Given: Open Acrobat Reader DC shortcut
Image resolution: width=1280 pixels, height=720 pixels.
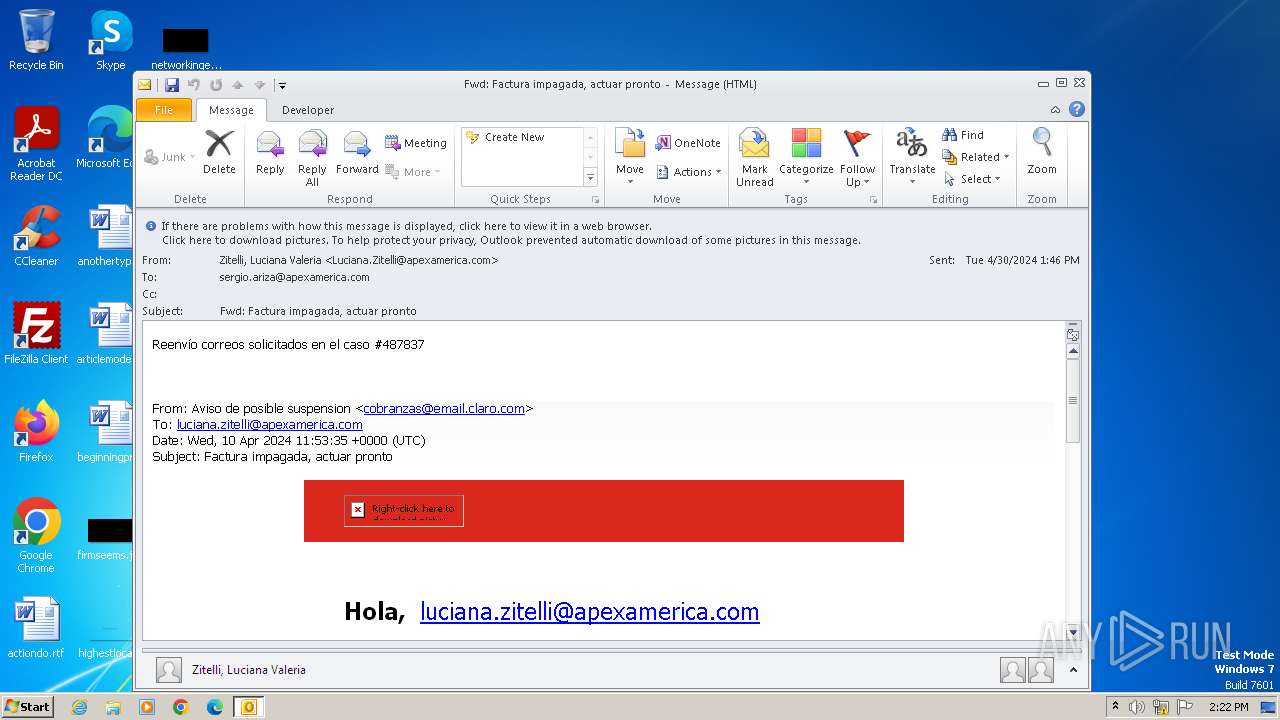Looking at the screenshot, I should coord(36,144).
